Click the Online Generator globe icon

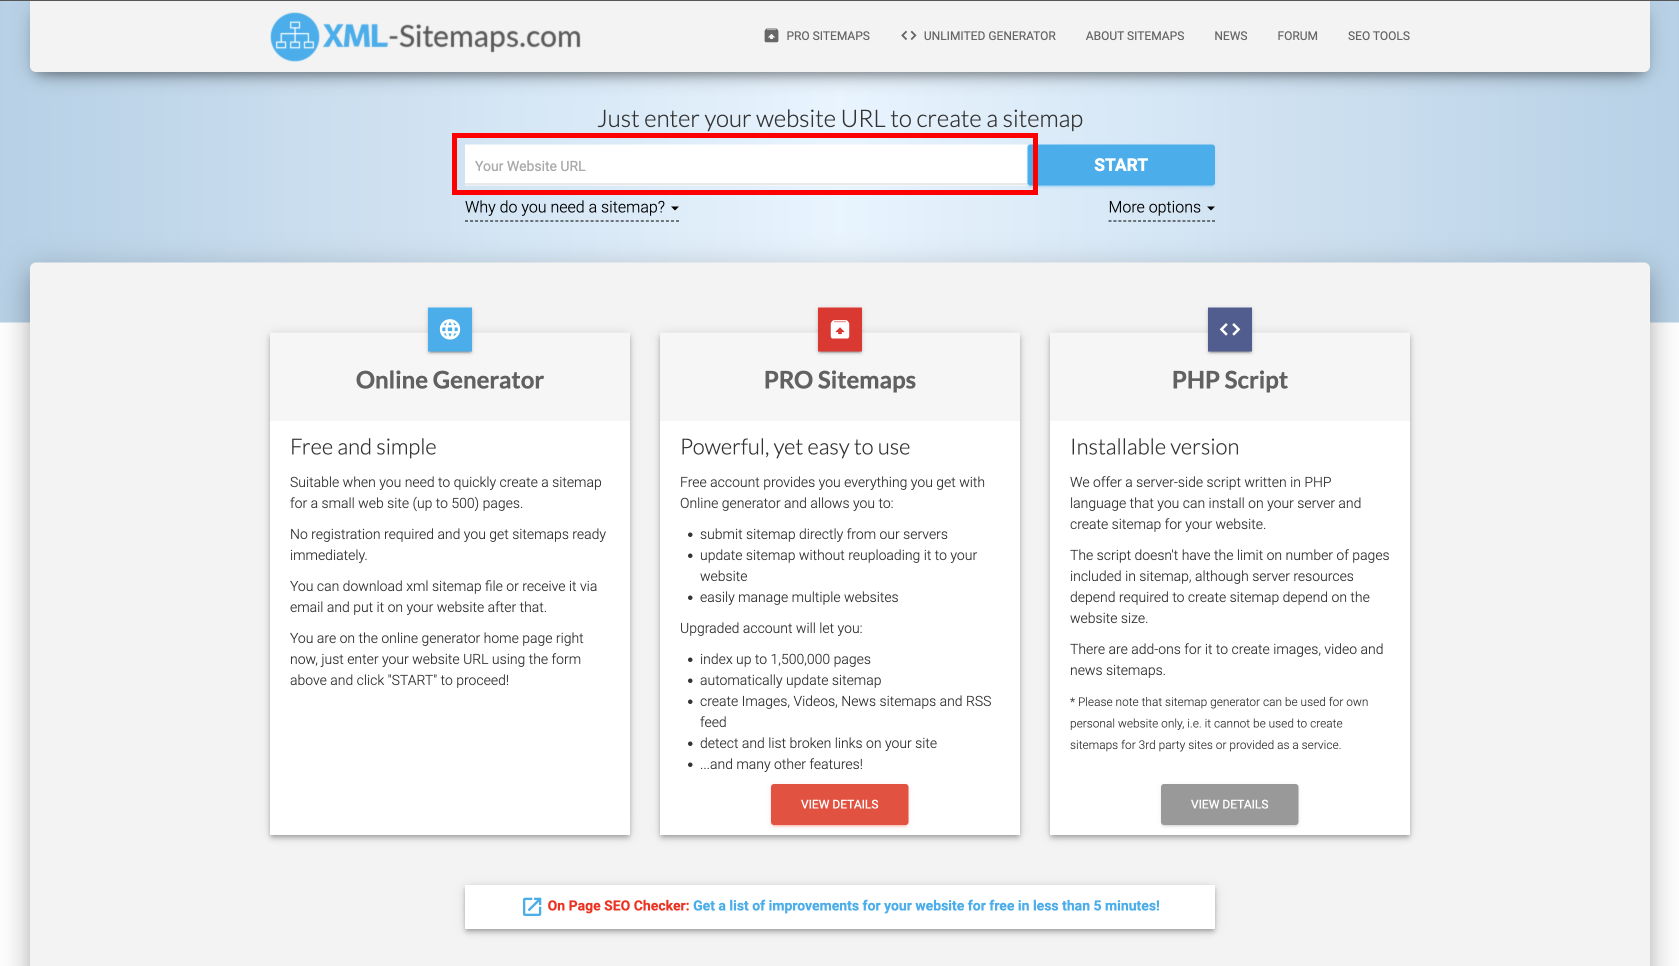tap(450, 329)
